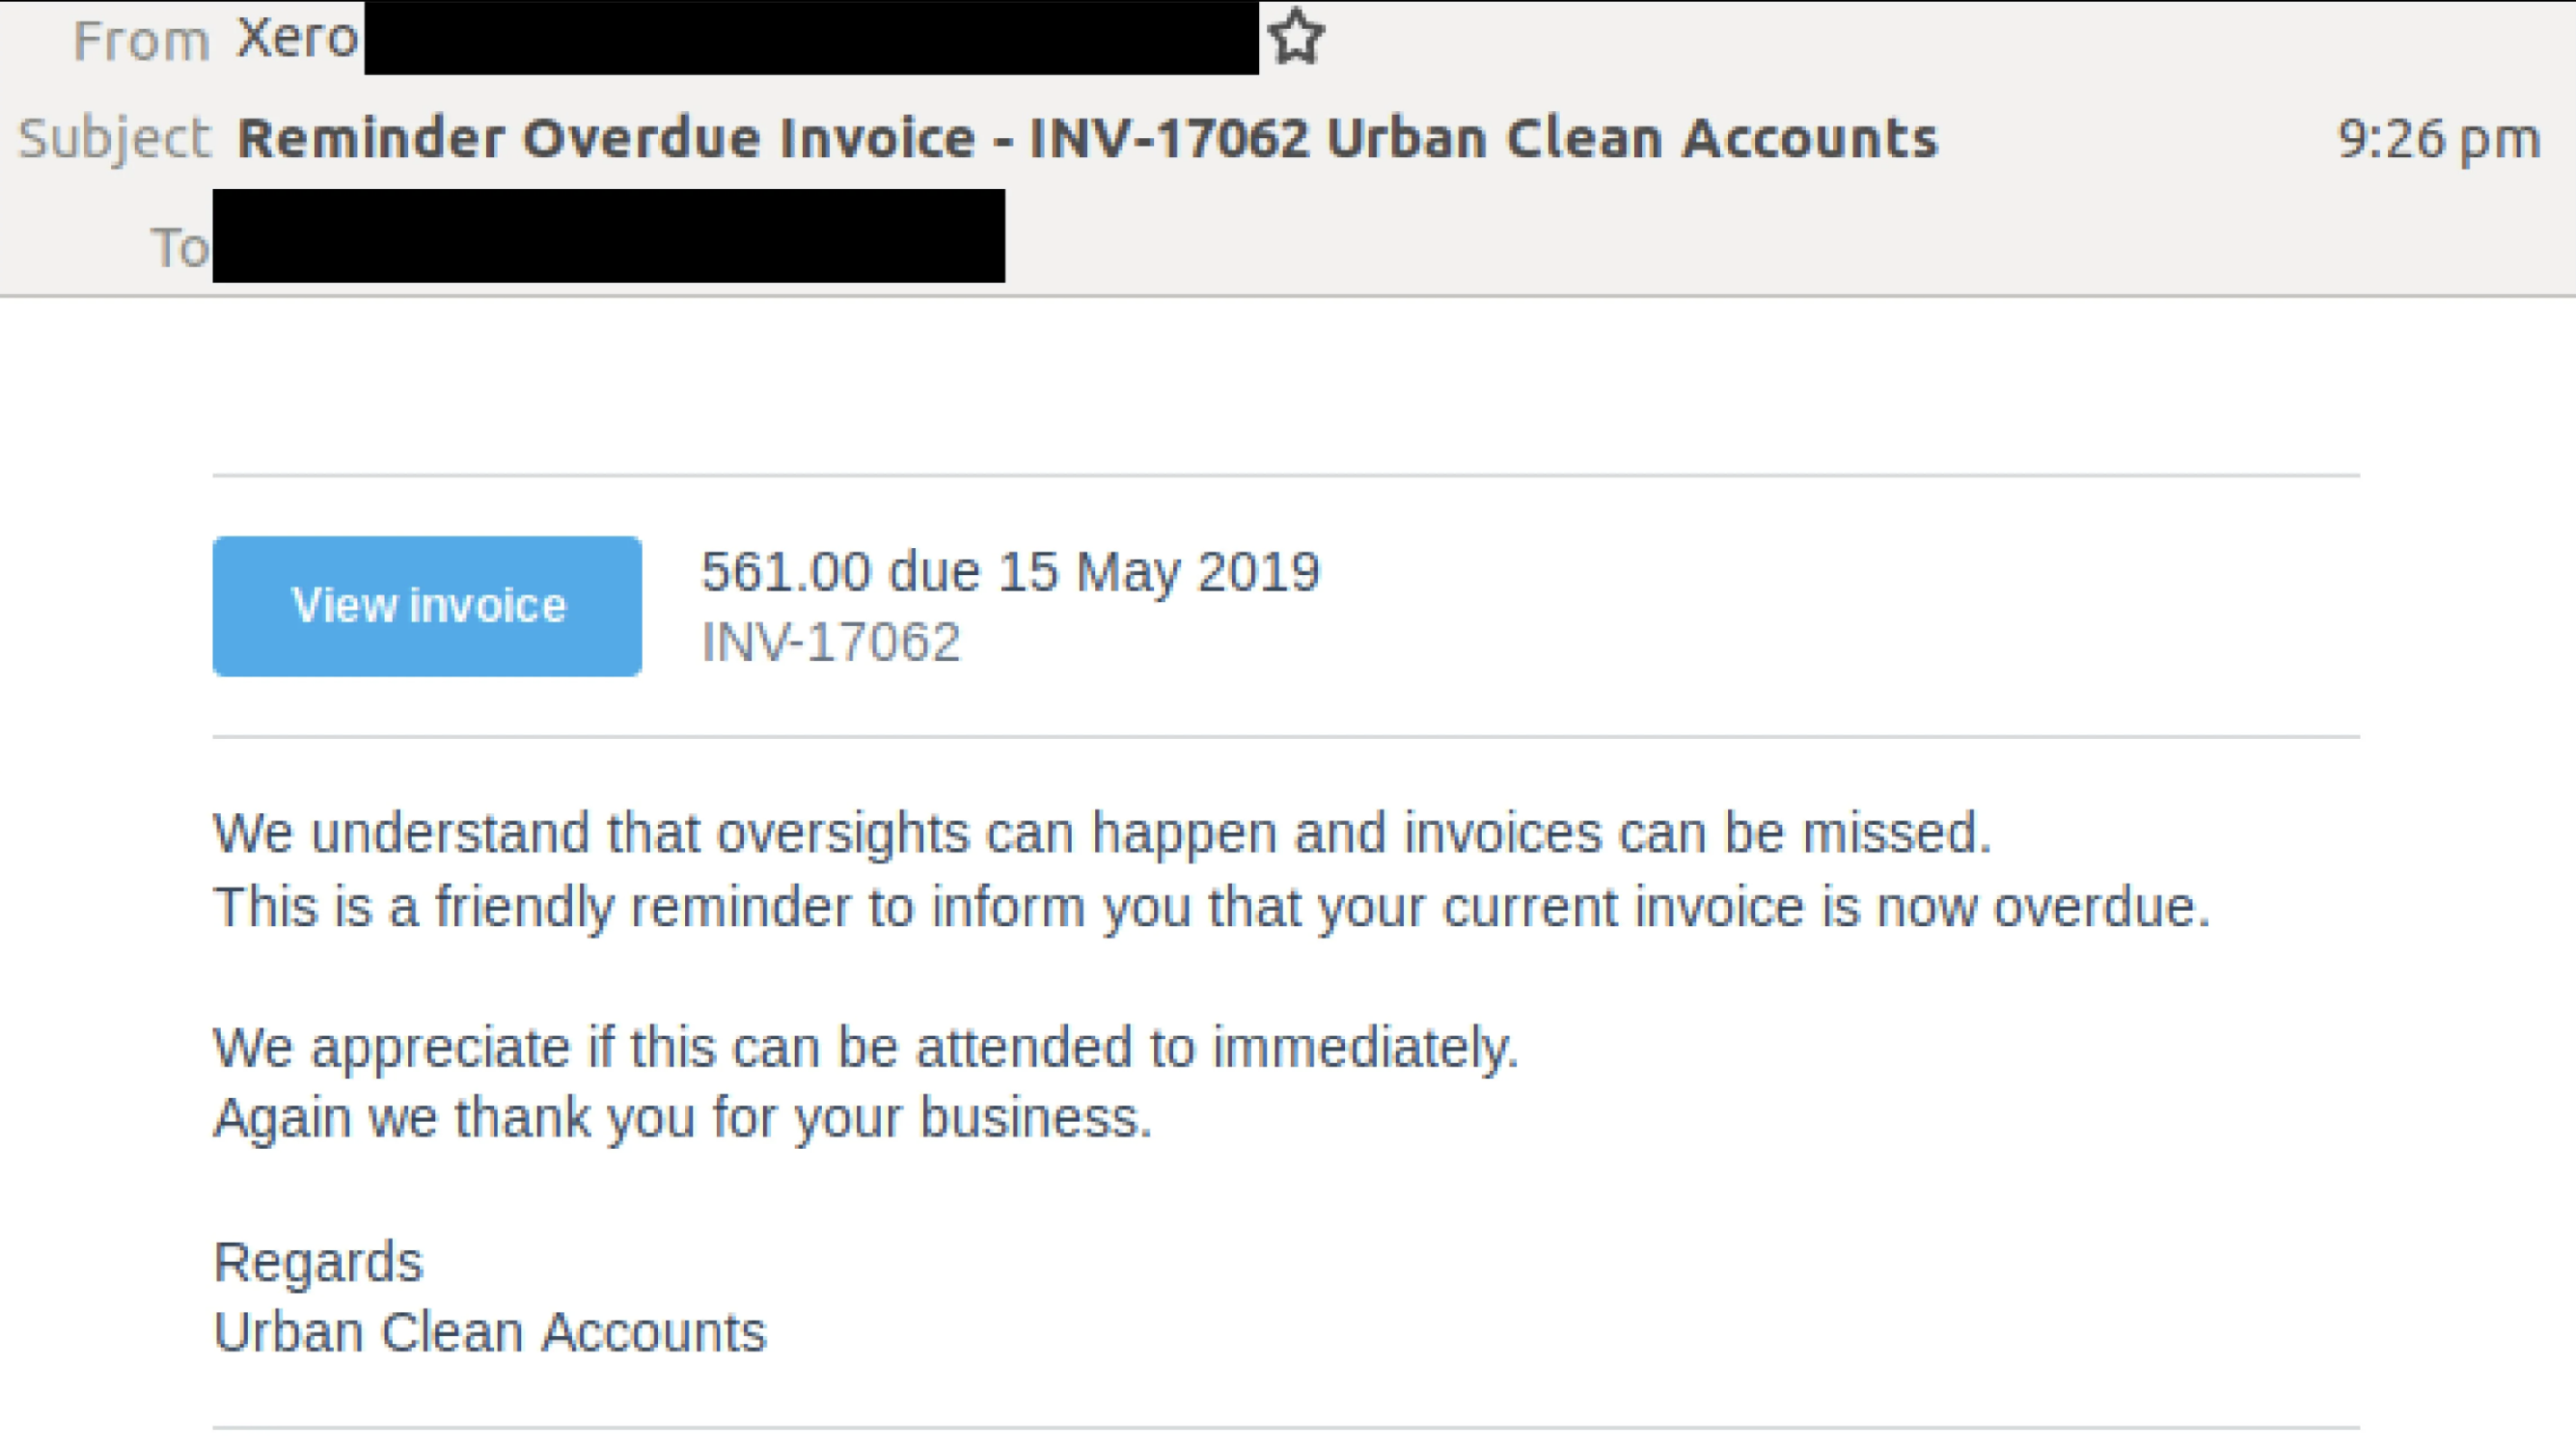The height and width of the screenshot is (1450, 2576).
Task: Click the To header label
Action: [179, 247]
